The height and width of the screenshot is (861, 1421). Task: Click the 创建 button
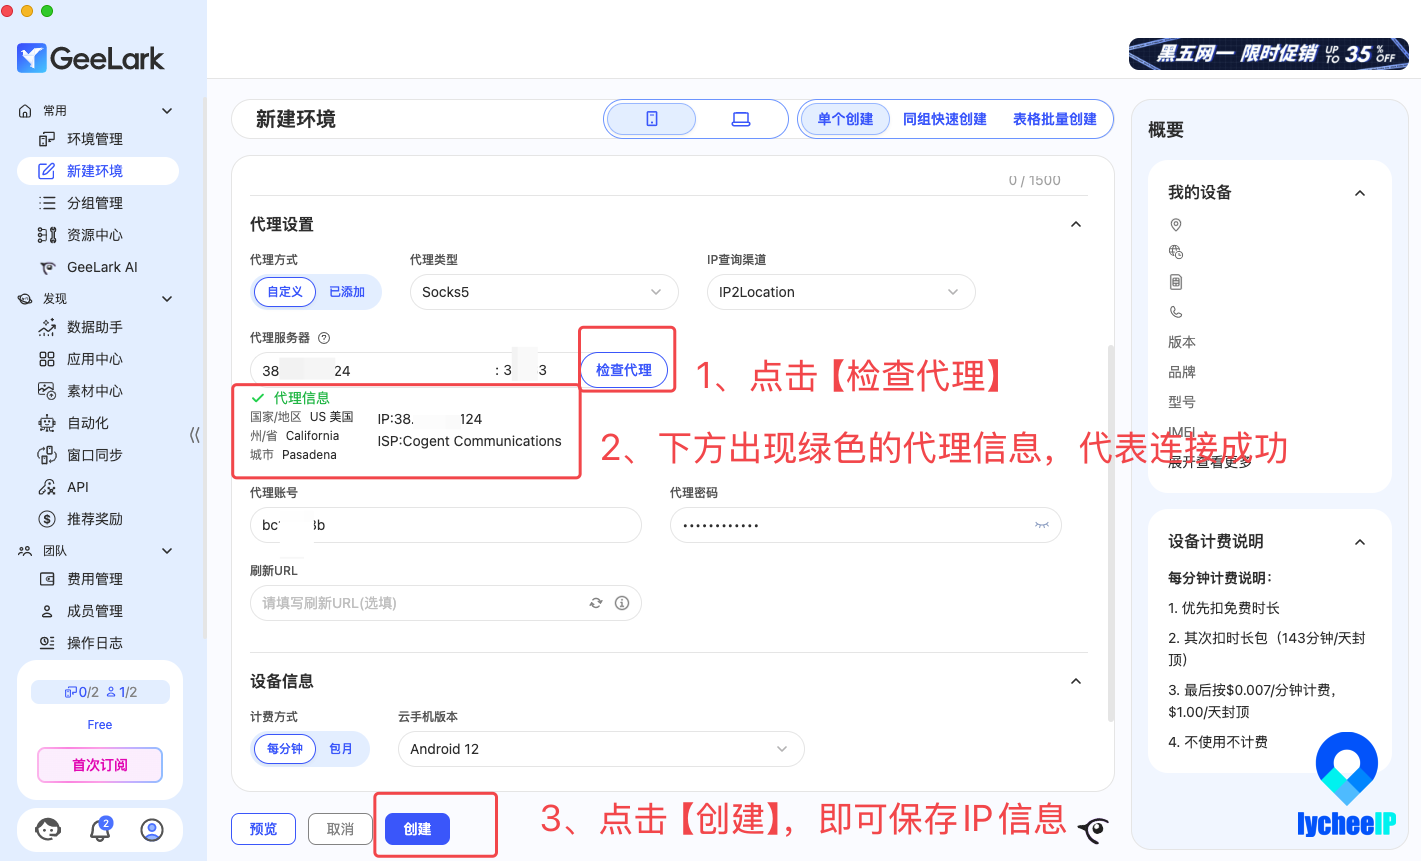point(418,829)
